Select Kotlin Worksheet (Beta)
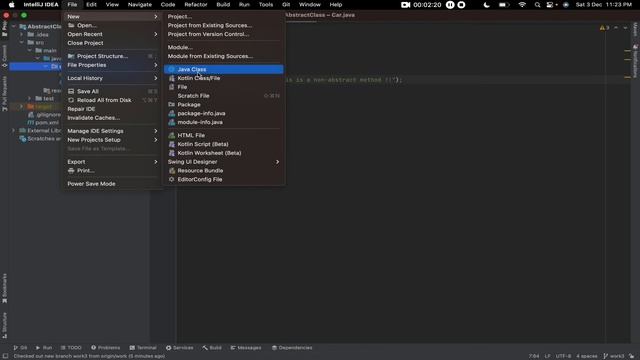 tap(223, 153)
